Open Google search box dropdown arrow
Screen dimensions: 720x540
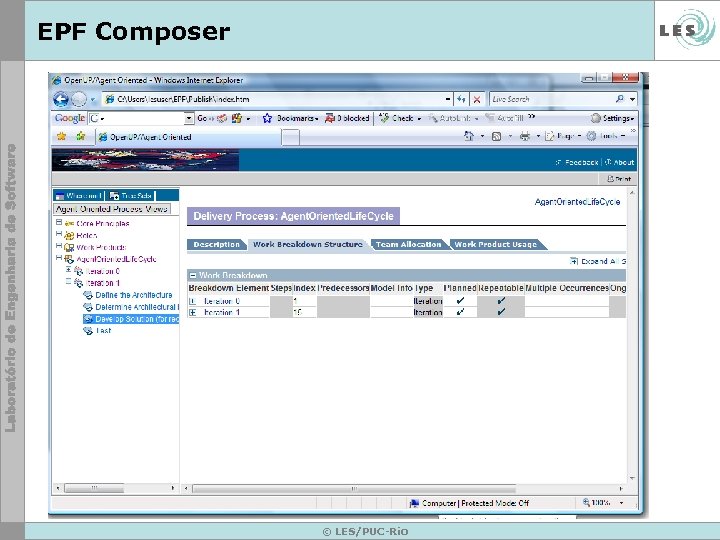point(189,118)
